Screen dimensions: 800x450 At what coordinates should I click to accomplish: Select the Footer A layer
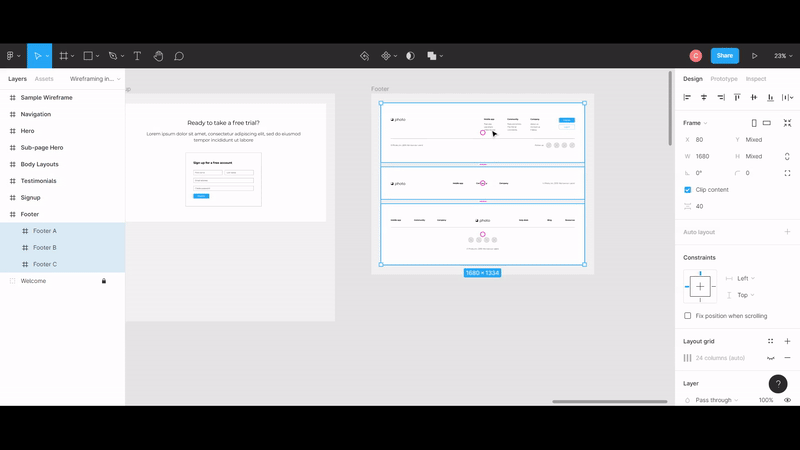(62, 231)
